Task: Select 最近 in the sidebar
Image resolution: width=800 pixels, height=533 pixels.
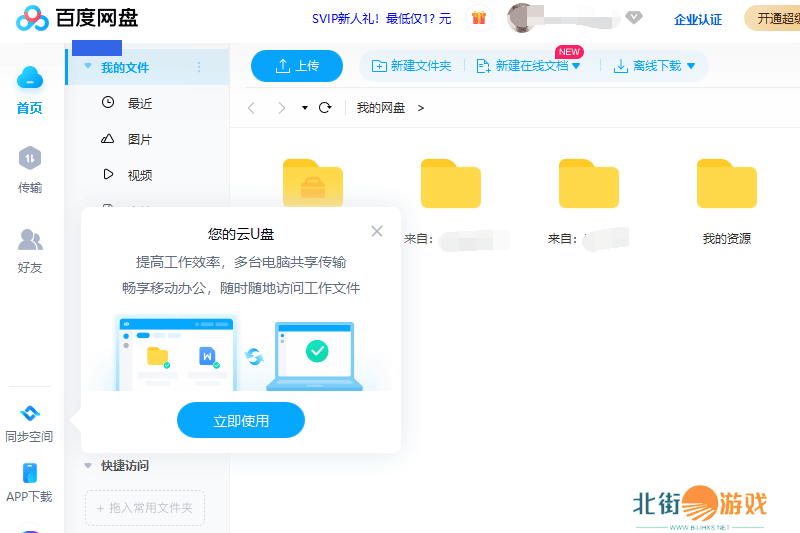Action: click(139, 103)
